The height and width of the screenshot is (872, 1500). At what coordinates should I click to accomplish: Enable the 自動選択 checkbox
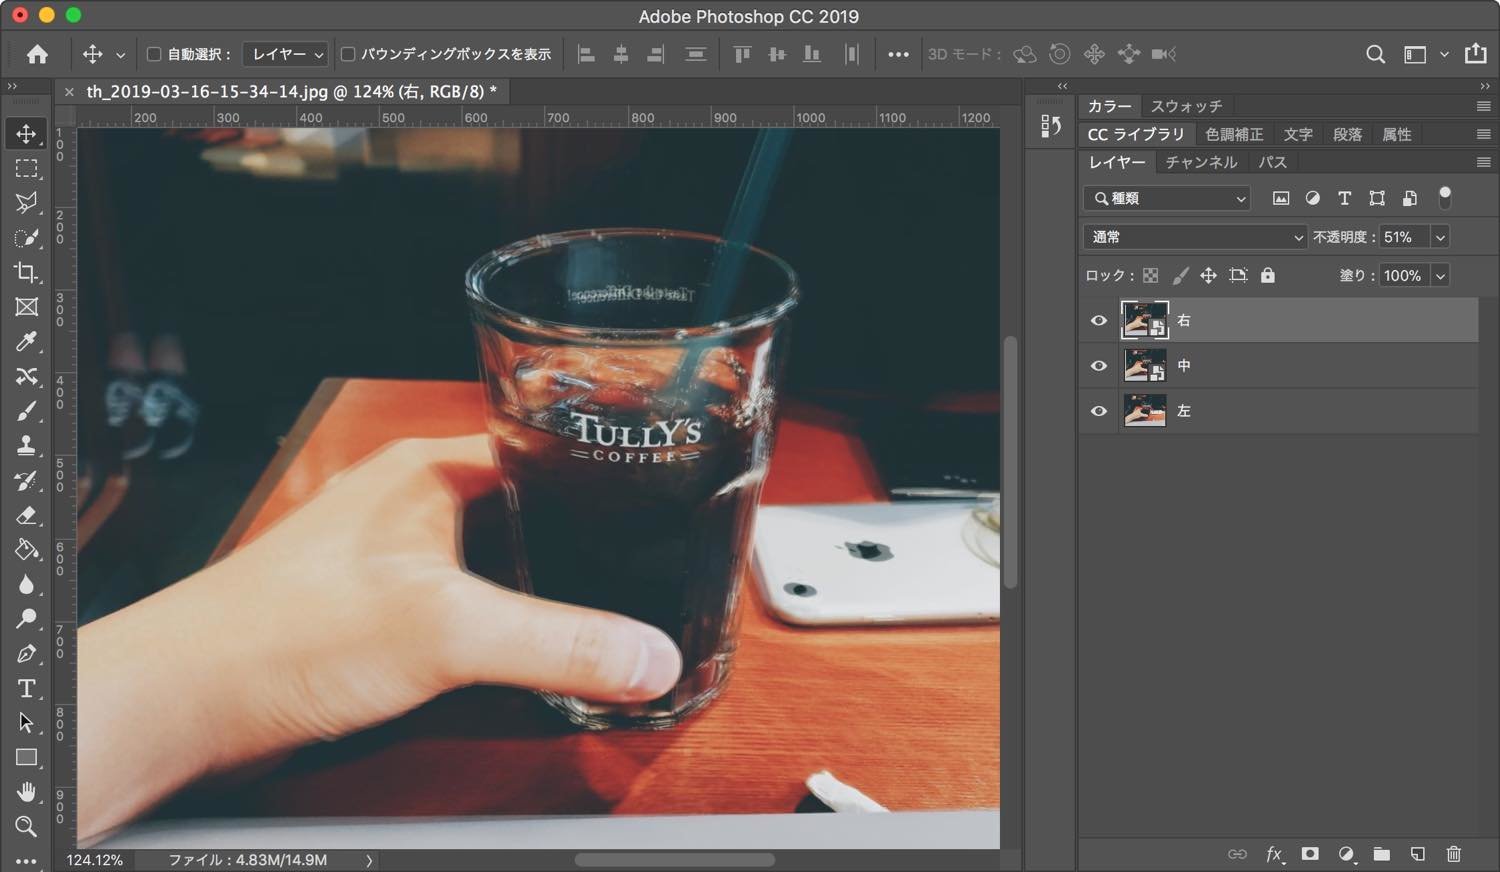coord(154,54)
